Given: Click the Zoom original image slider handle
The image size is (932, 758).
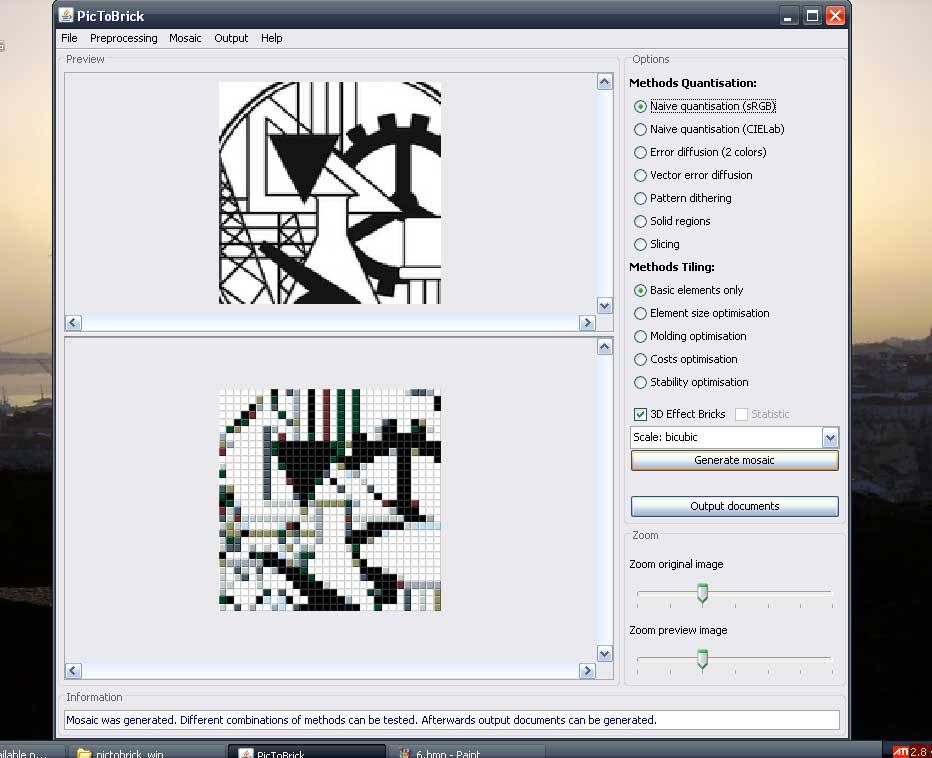Looking at the screenshot, I should (x=702, y=594).
